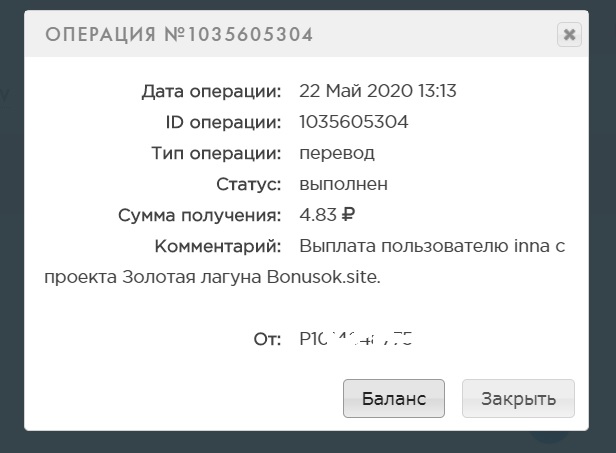Click the Тип операции label
This screenshot has height=453, width=616.
click(x=215, y=153)
